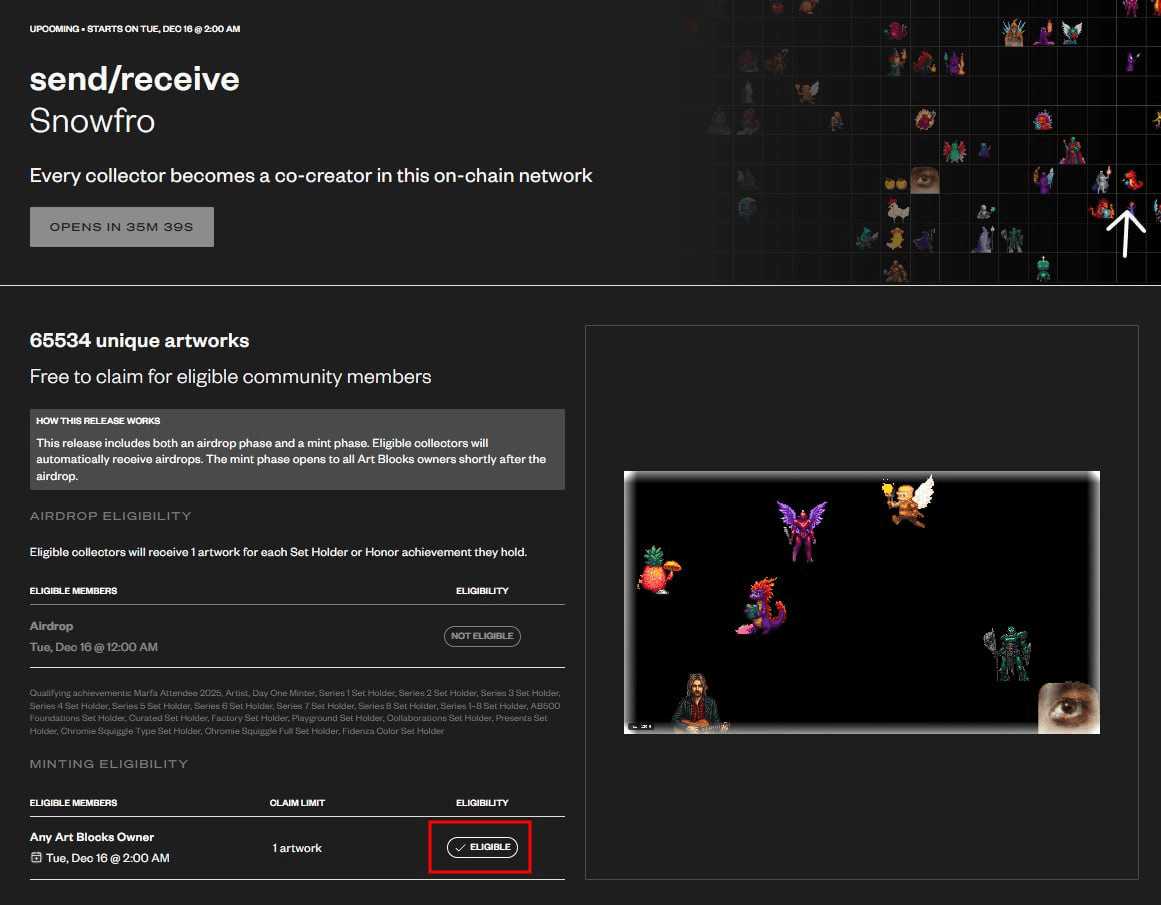Click the eye image in preview corner

point(1068,707)
